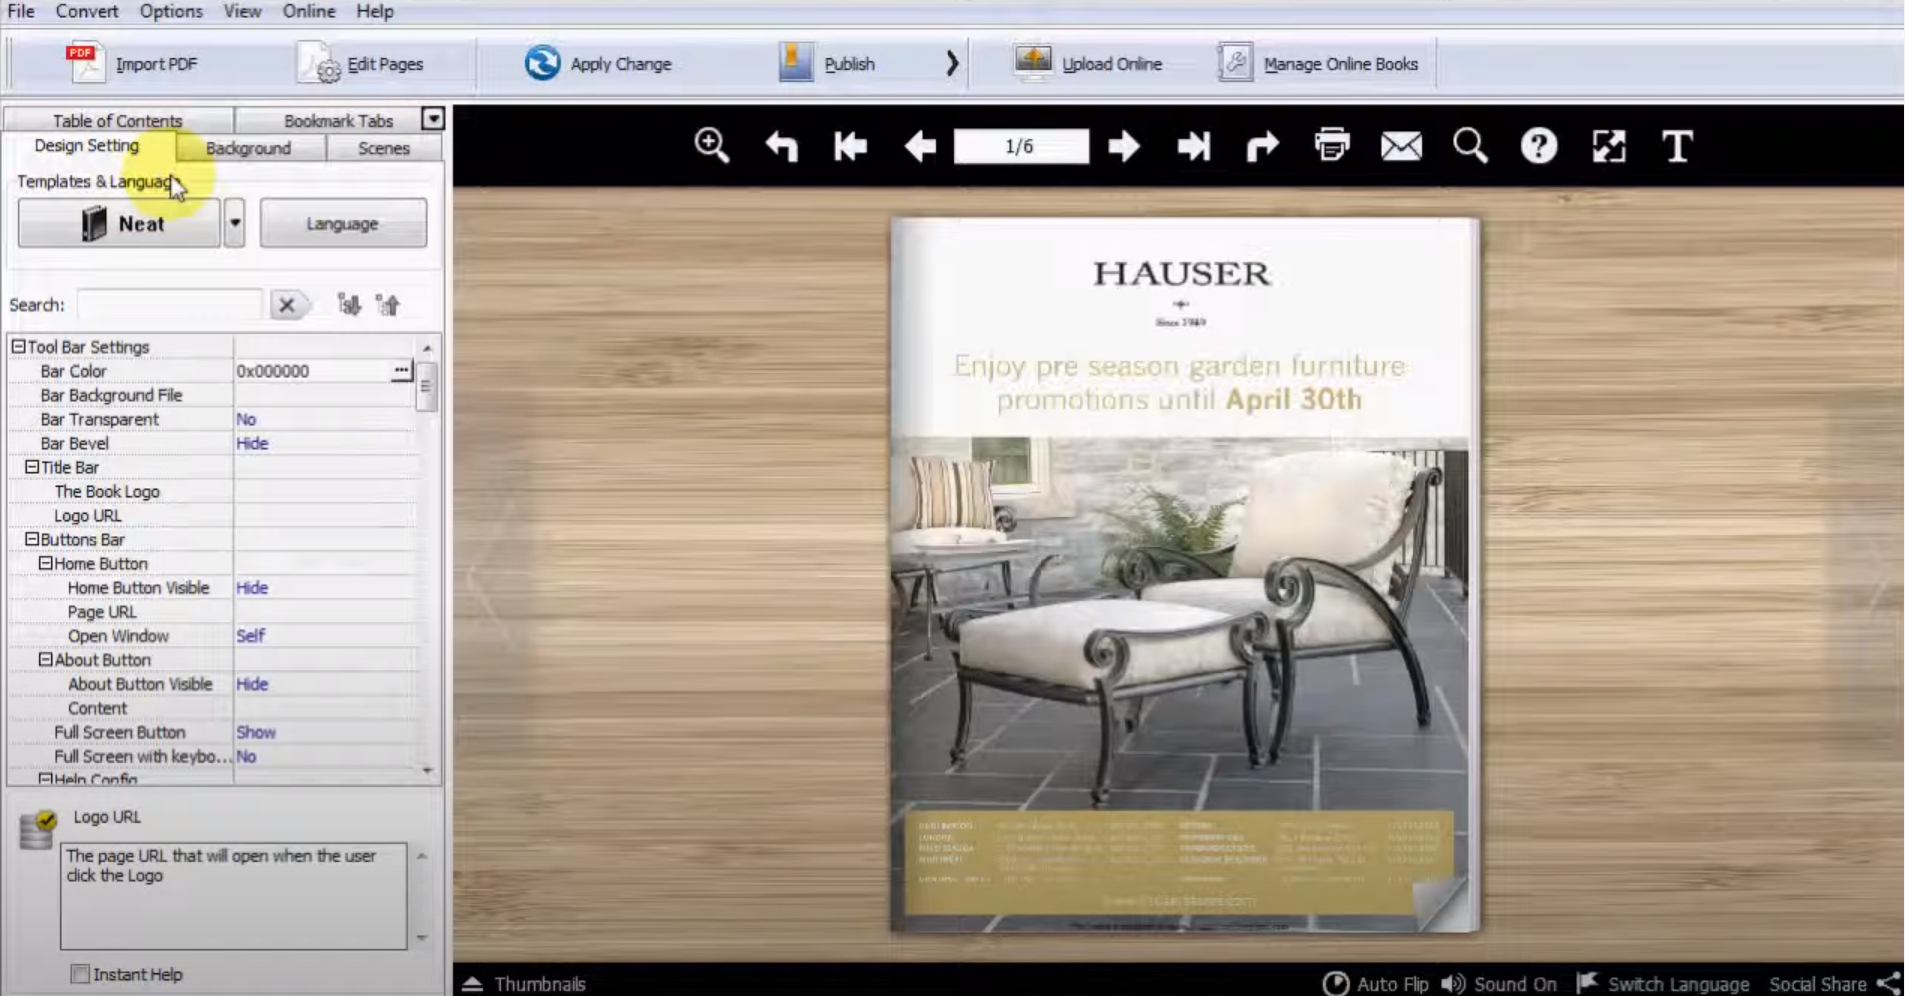Click the forward curved arrow icon
Image resolution: width=1905 pixels, height=996 pixels.
coord(1263,147)
